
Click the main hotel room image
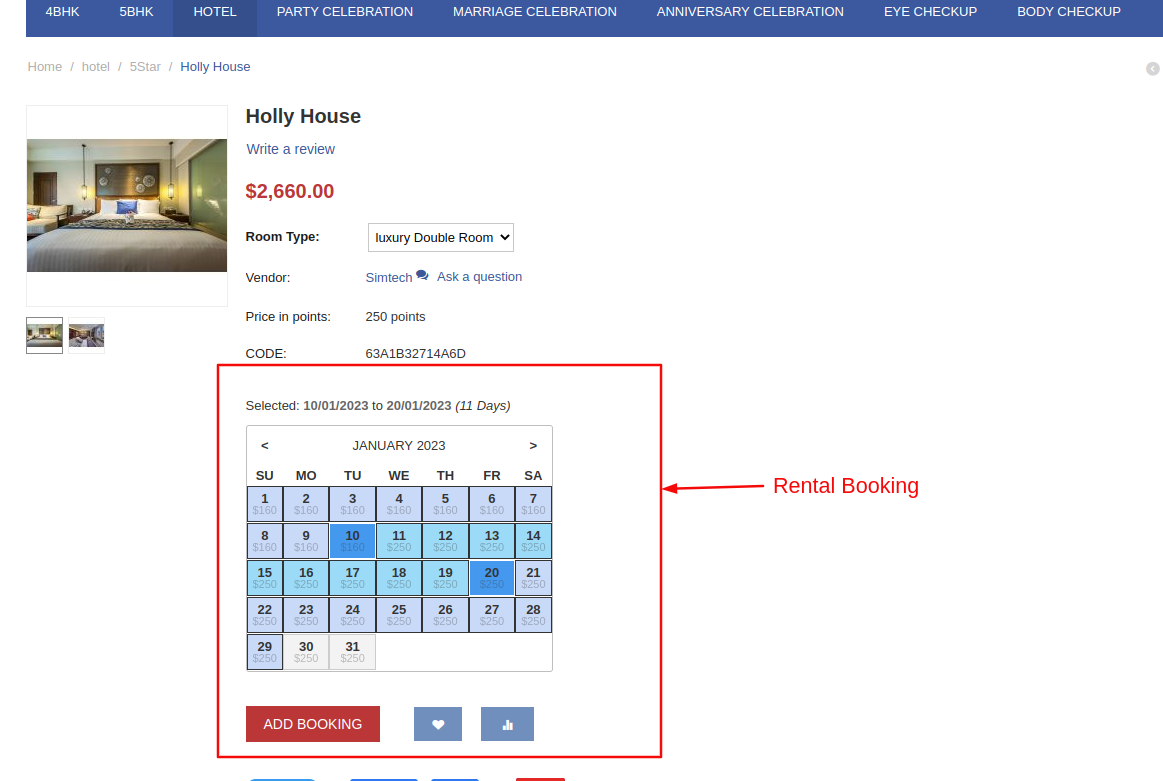(x=127, y=205)
